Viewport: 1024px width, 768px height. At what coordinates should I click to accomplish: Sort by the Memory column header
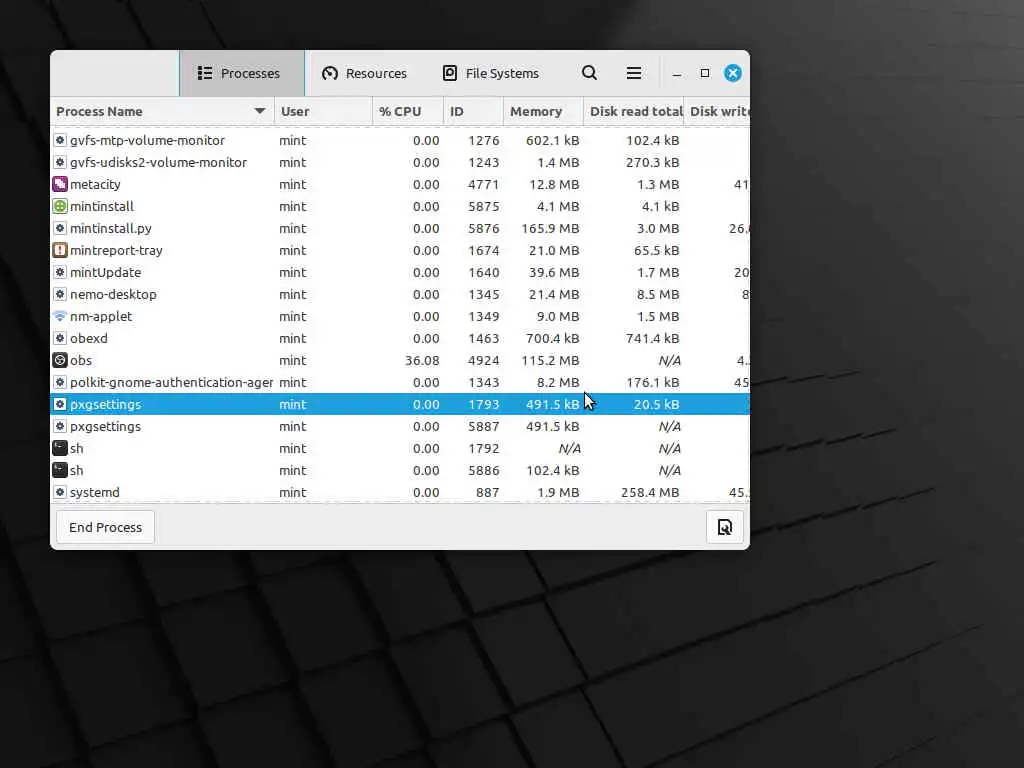pos(543,111)
